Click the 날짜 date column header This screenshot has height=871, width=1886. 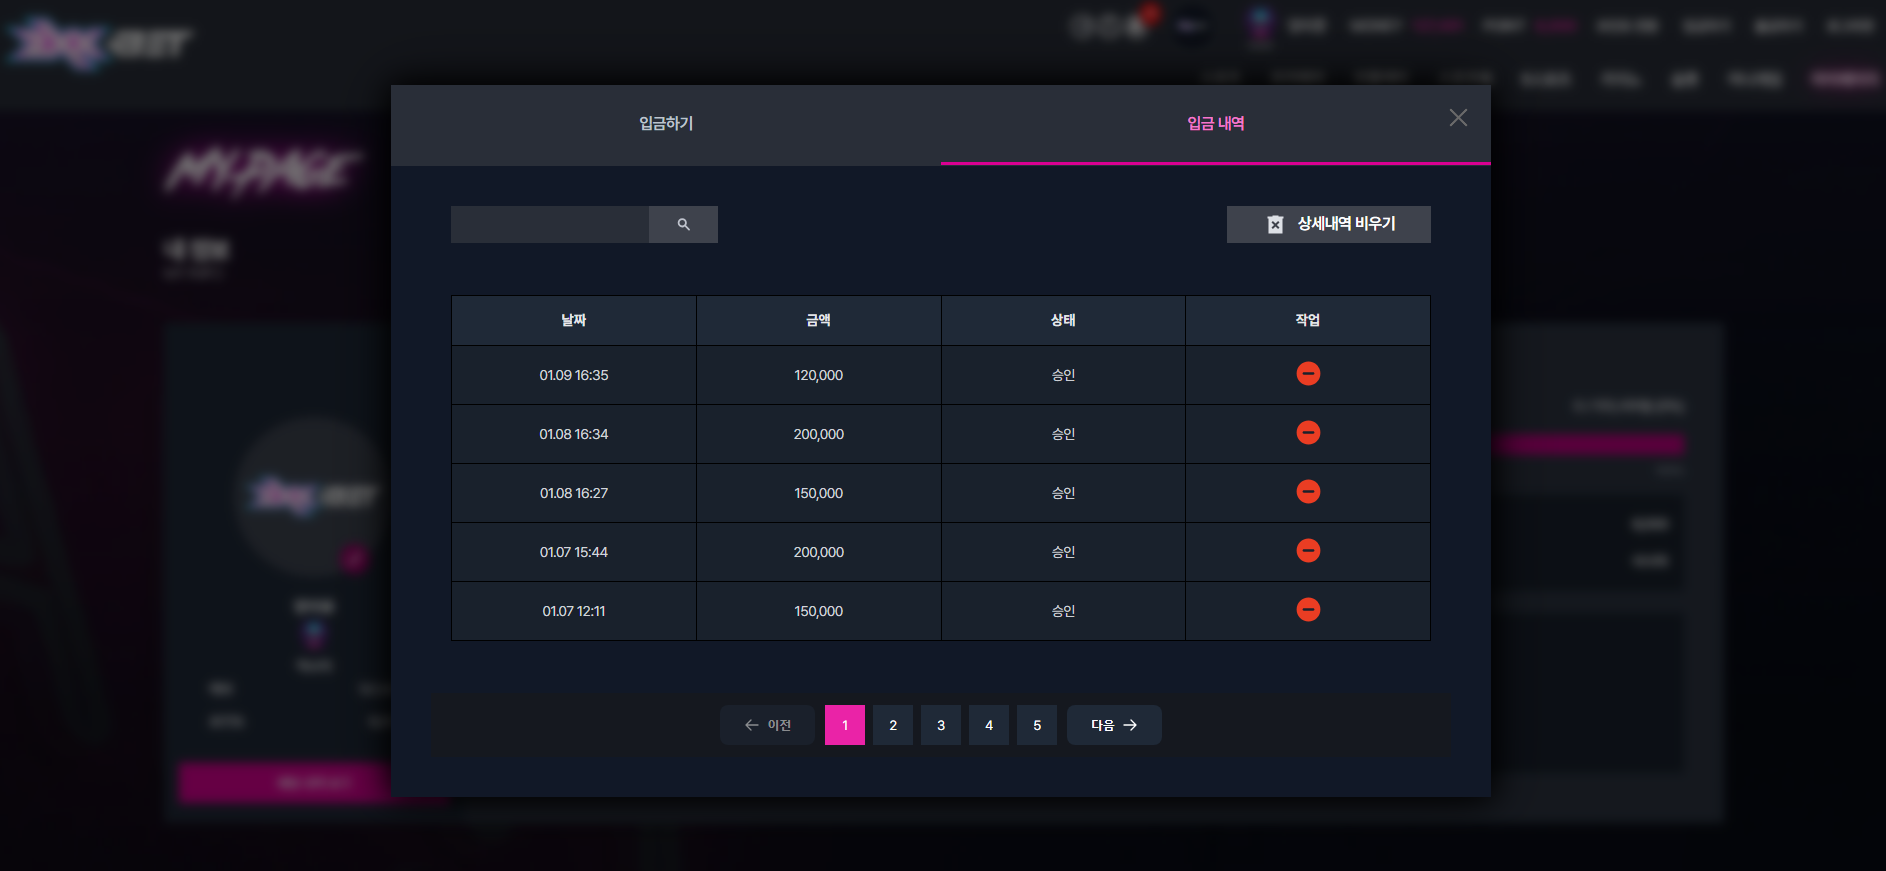(x=574, y=320)
